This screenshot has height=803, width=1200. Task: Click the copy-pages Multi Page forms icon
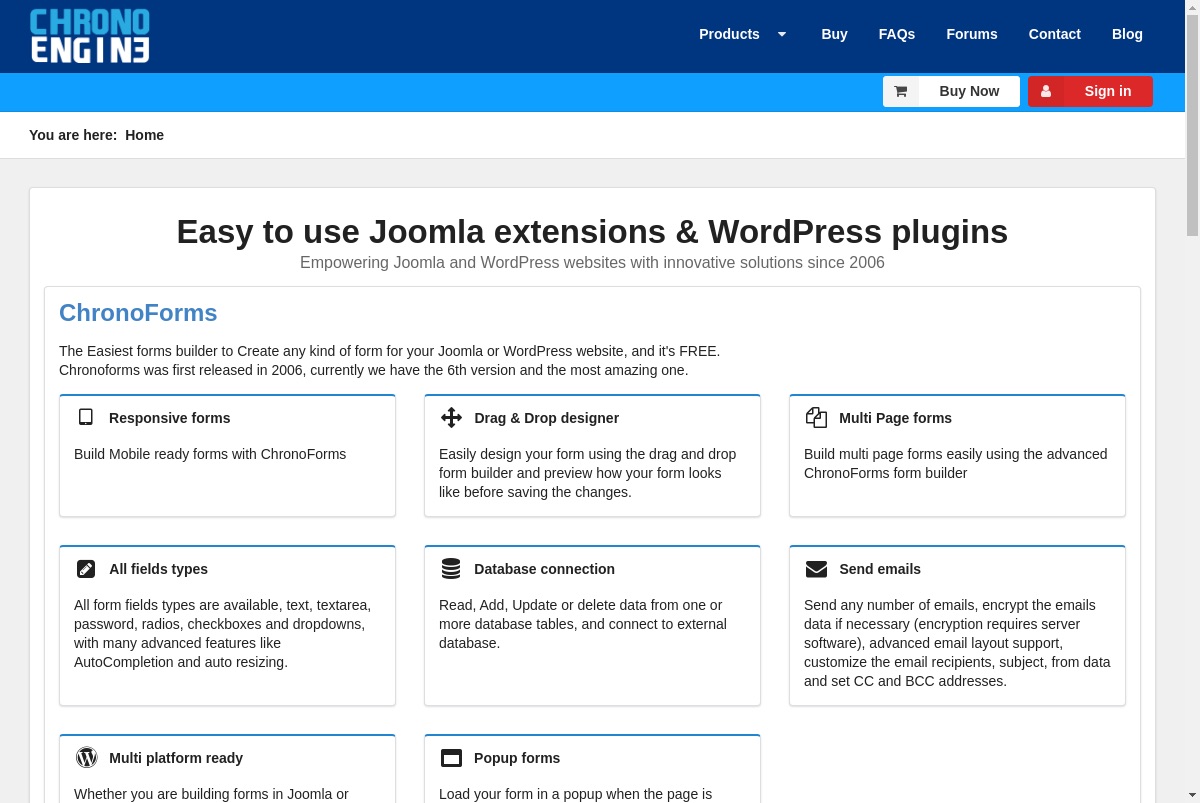(x=816, y=417)
